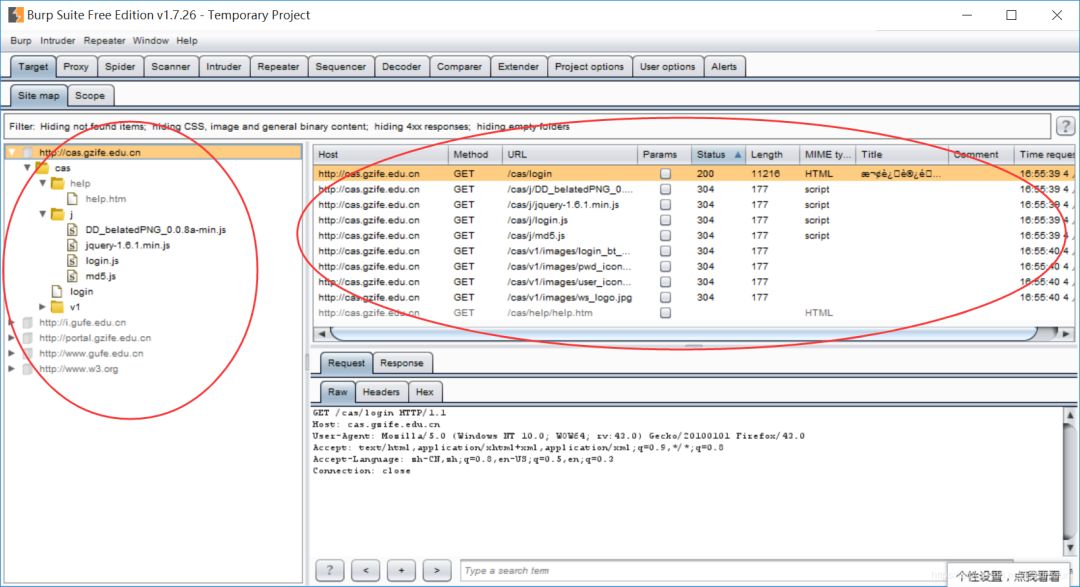Click the '+' button beside the search field
This screenshot has width=1080, height=587.
tap(401, 570)
